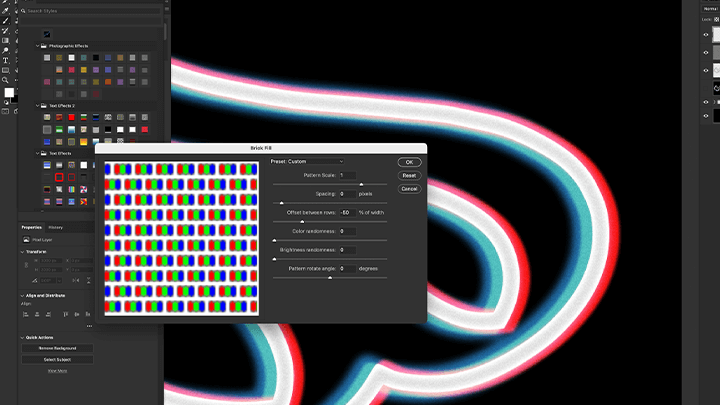Hide the top layer with eye icon

click(706, 34)
